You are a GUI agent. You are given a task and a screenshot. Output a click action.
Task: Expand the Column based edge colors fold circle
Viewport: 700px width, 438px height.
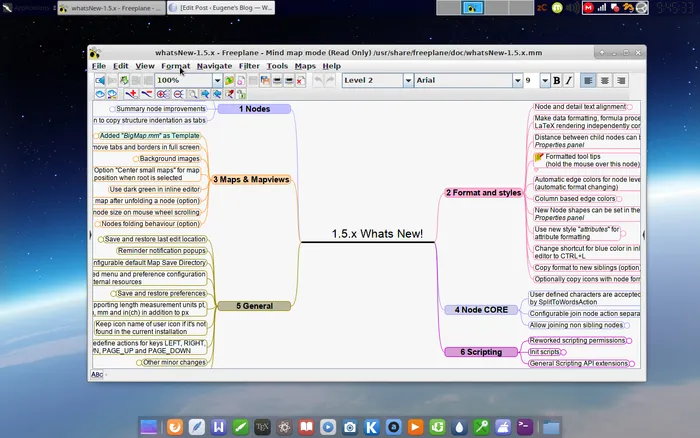tap(619, 199)
